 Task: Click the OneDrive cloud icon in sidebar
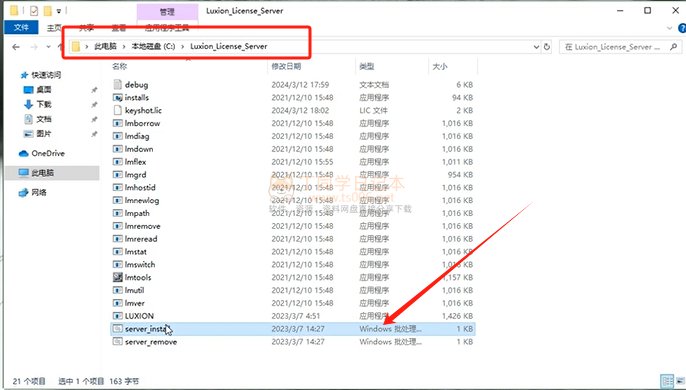pyautogui.click(x=24, y=154)
